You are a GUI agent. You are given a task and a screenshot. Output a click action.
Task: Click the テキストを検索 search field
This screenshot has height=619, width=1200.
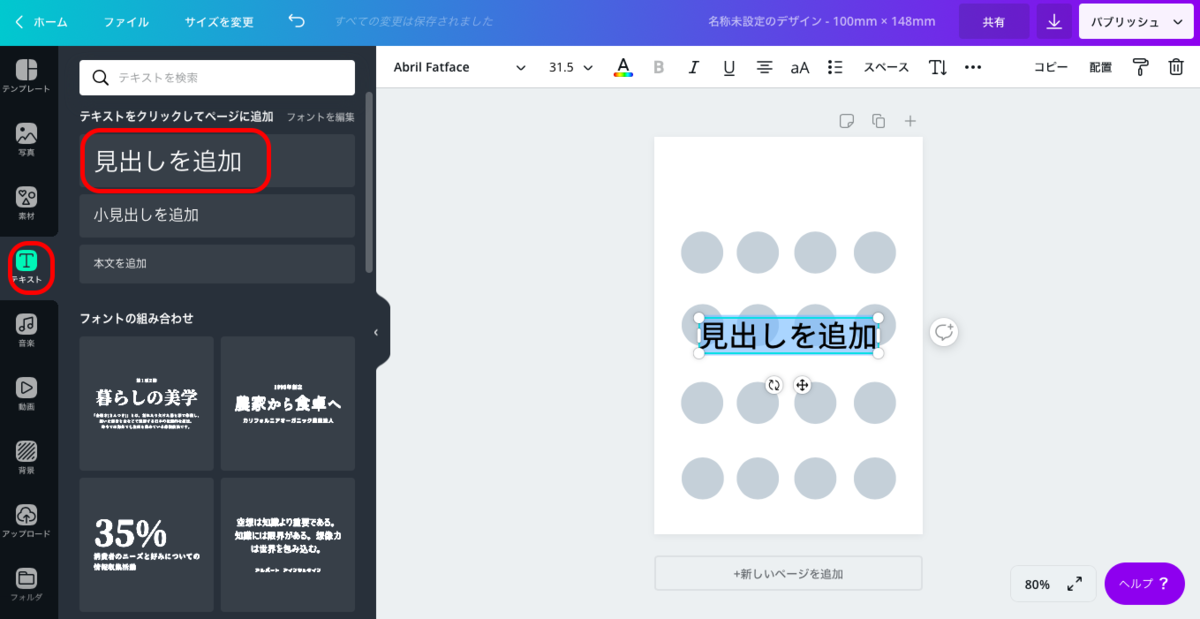(216, 77)
